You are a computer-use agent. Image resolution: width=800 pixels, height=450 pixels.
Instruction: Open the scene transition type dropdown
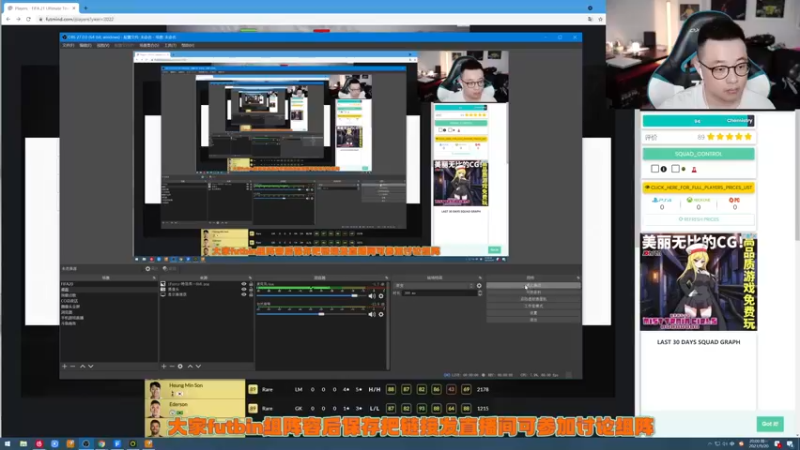tap(434, 286)
